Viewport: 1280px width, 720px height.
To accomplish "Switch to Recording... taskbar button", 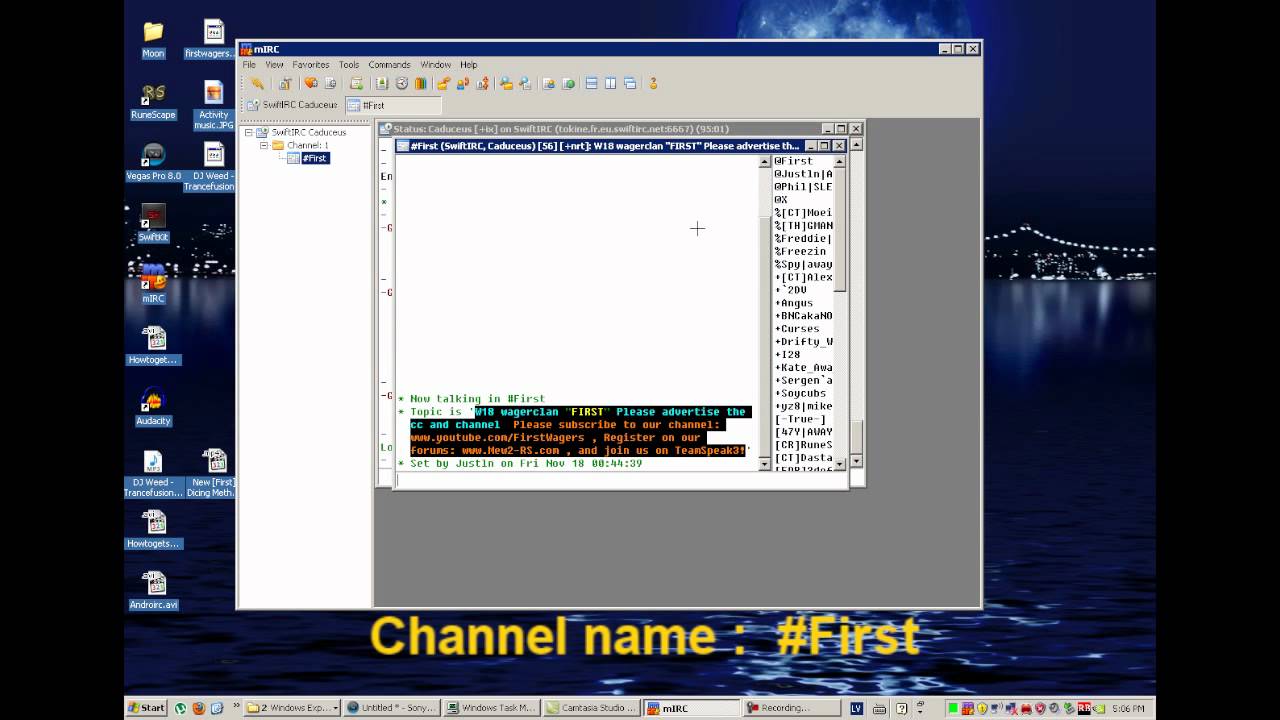I will [x=793, y=708].
